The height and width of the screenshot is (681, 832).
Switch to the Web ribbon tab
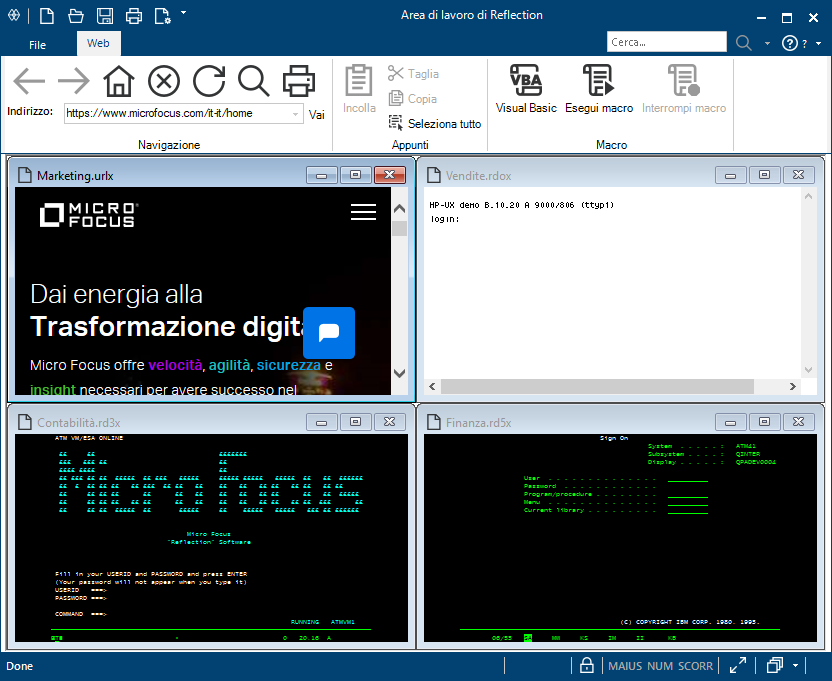coord(98,44)
